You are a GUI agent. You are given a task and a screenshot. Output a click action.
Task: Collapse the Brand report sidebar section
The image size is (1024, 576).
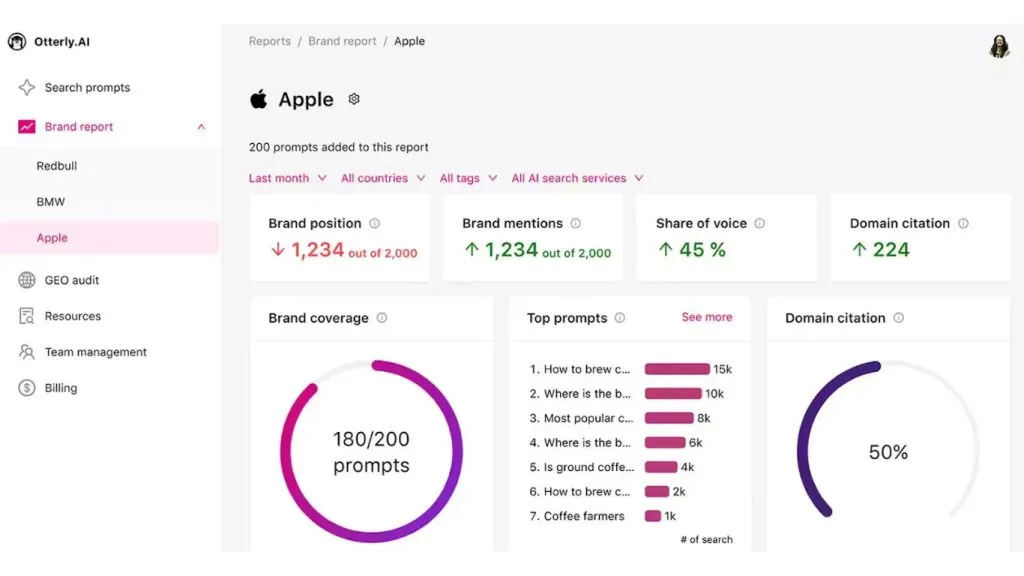[201, 127]
